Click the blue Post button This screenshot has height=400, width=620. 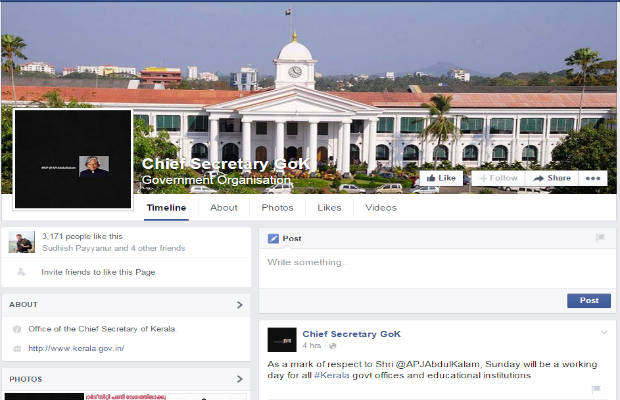click(589, 300)
